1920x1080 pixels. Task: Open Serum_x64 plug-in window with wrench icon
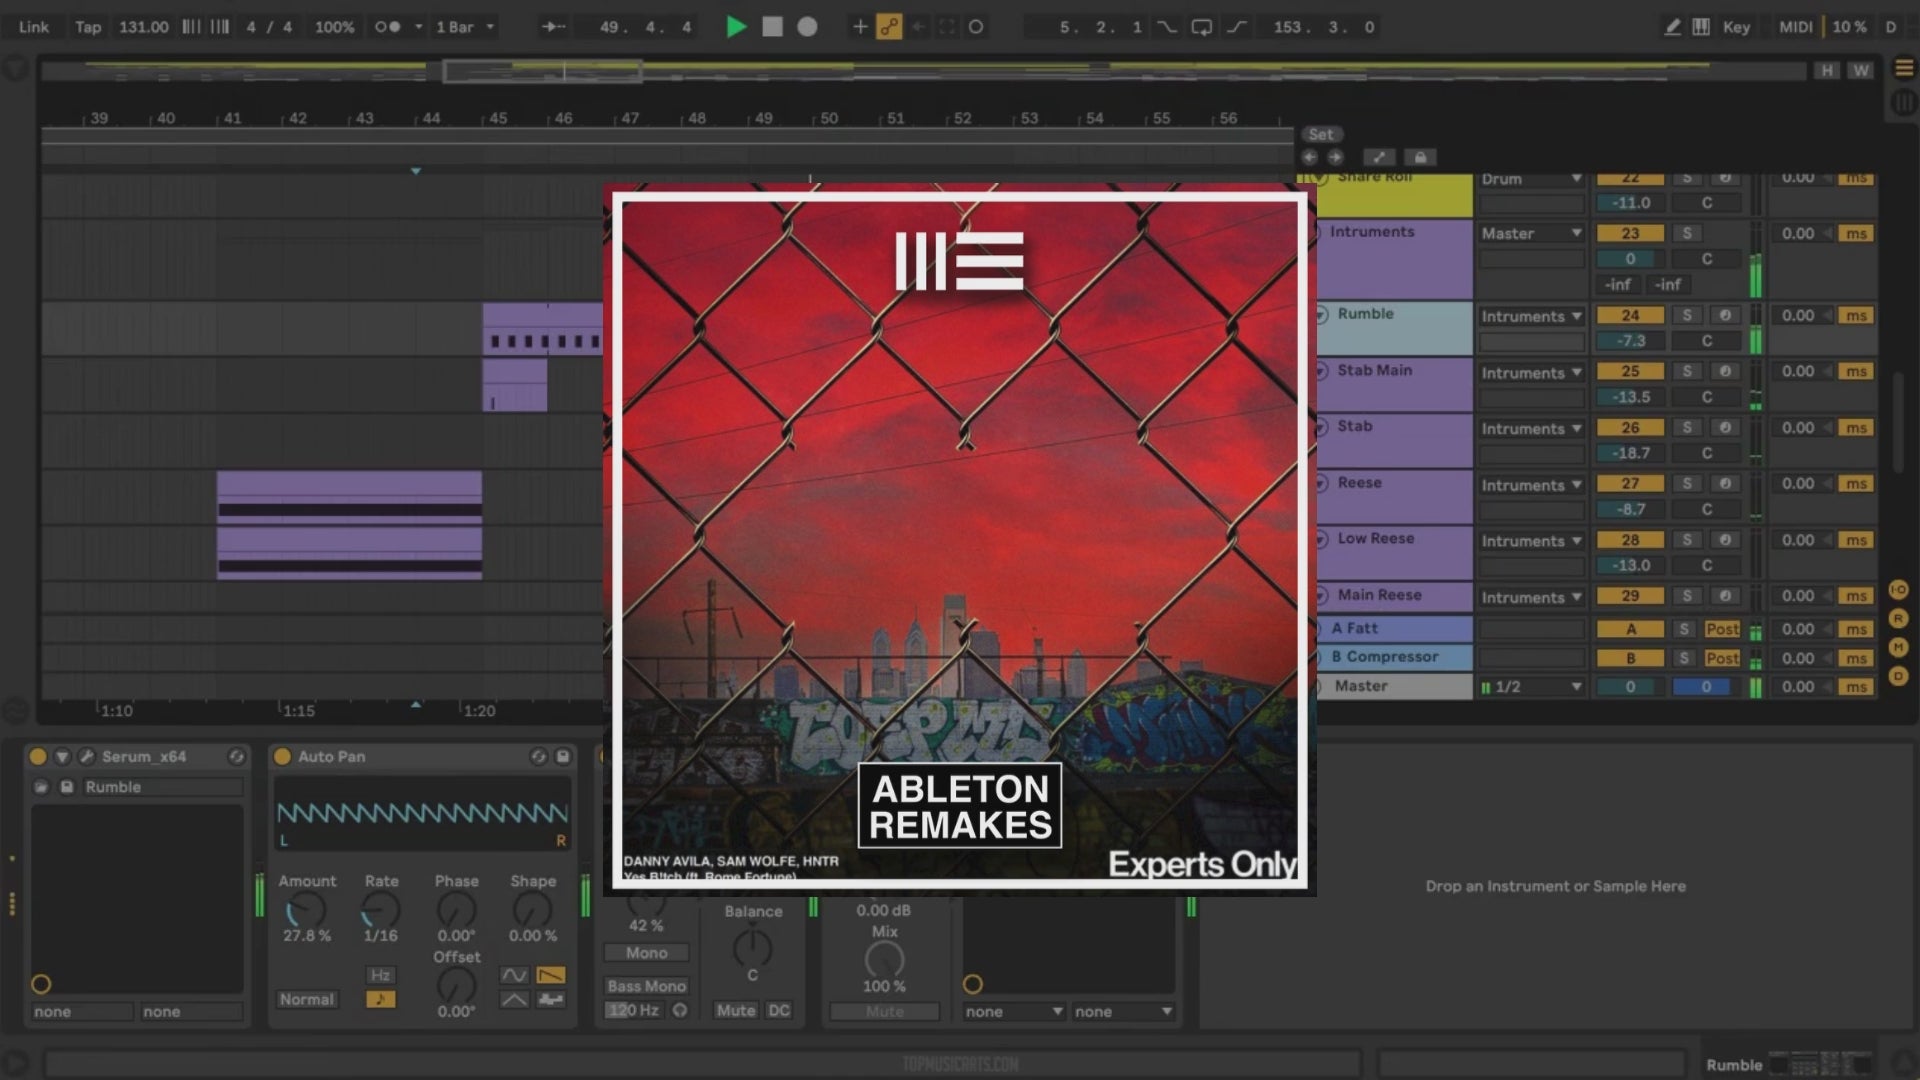click(86, 756)
